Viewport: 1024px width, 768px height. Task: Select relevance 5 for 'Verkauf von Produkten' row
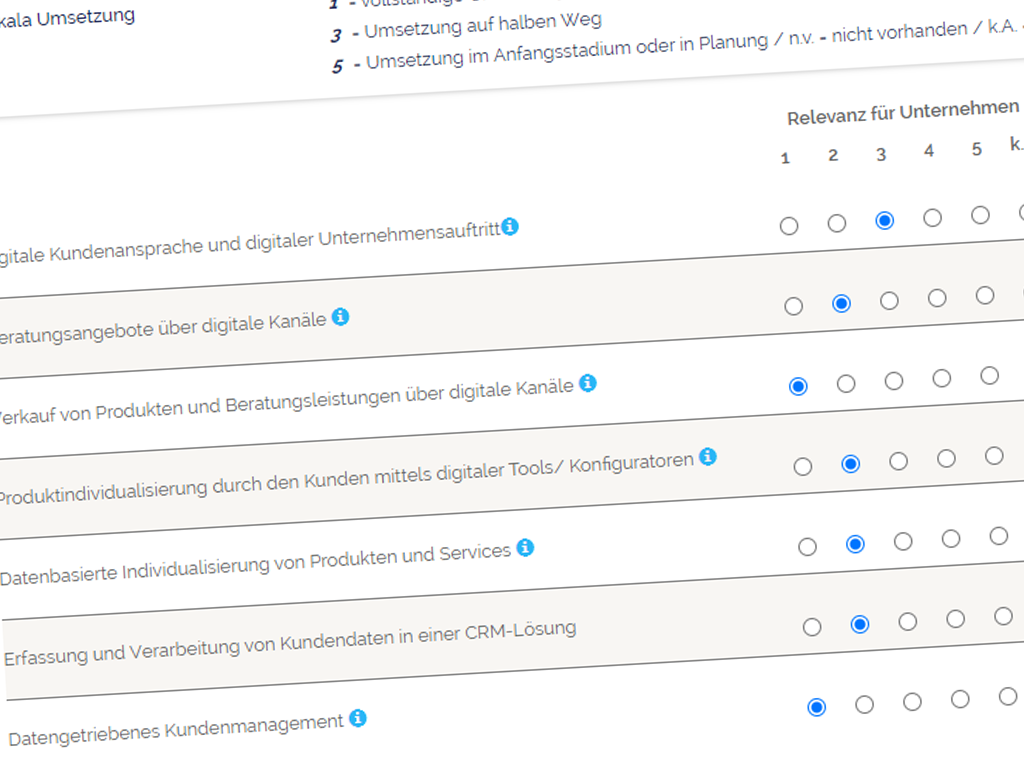click(989, 376)
